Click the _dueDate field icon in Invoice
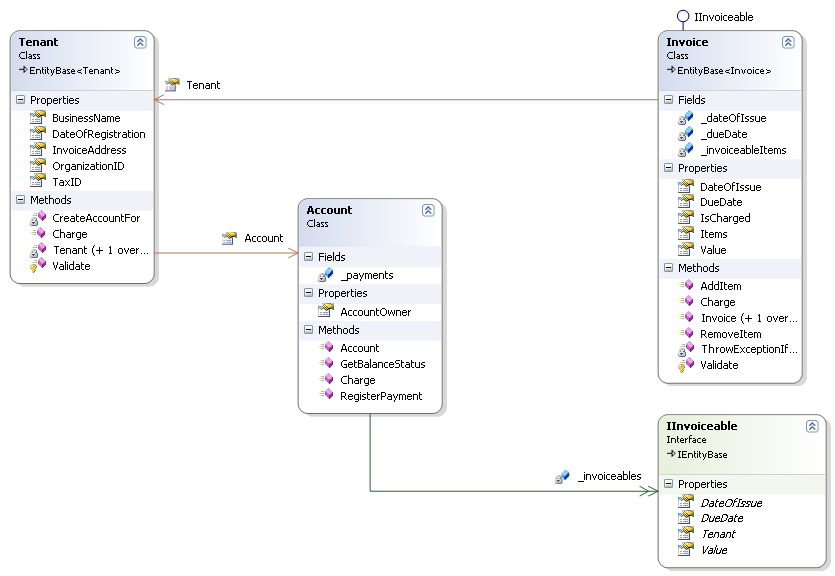Viewport: 835px width, 576px height. coord(686,134)
